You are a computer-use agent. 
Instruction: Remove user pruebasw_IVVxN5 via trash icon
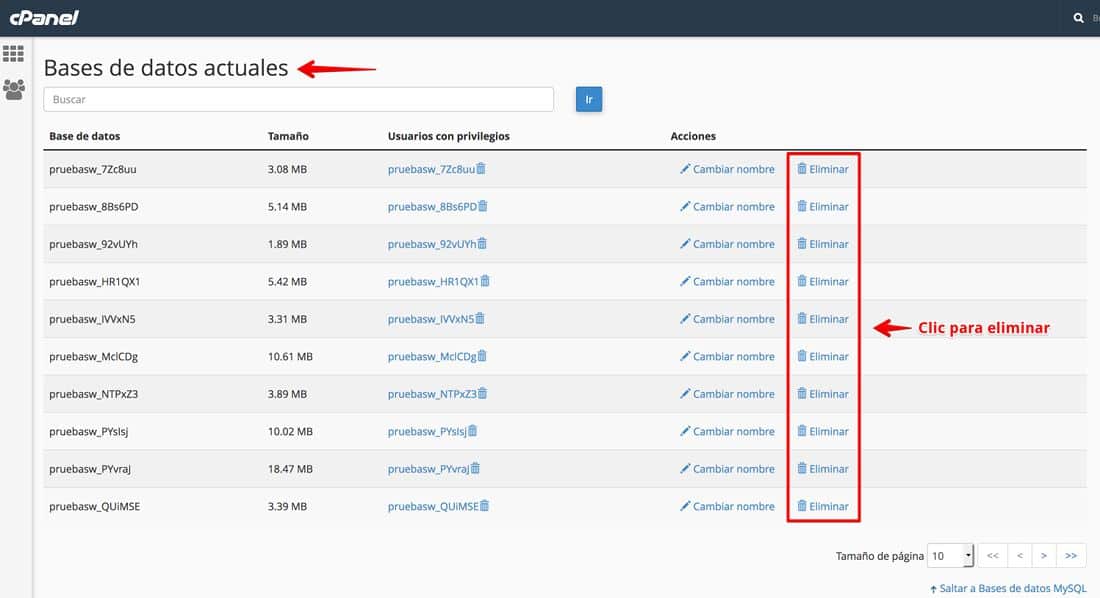(480, 318)
